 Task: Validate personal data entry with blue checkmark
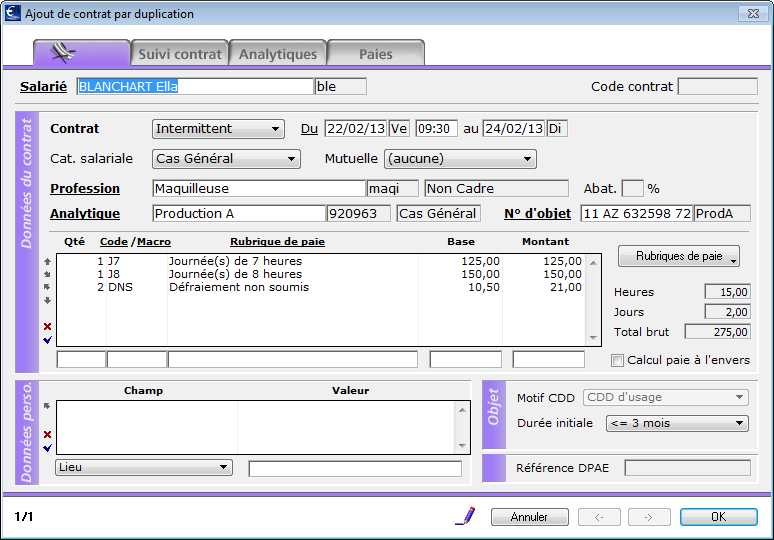click(47, 448)
